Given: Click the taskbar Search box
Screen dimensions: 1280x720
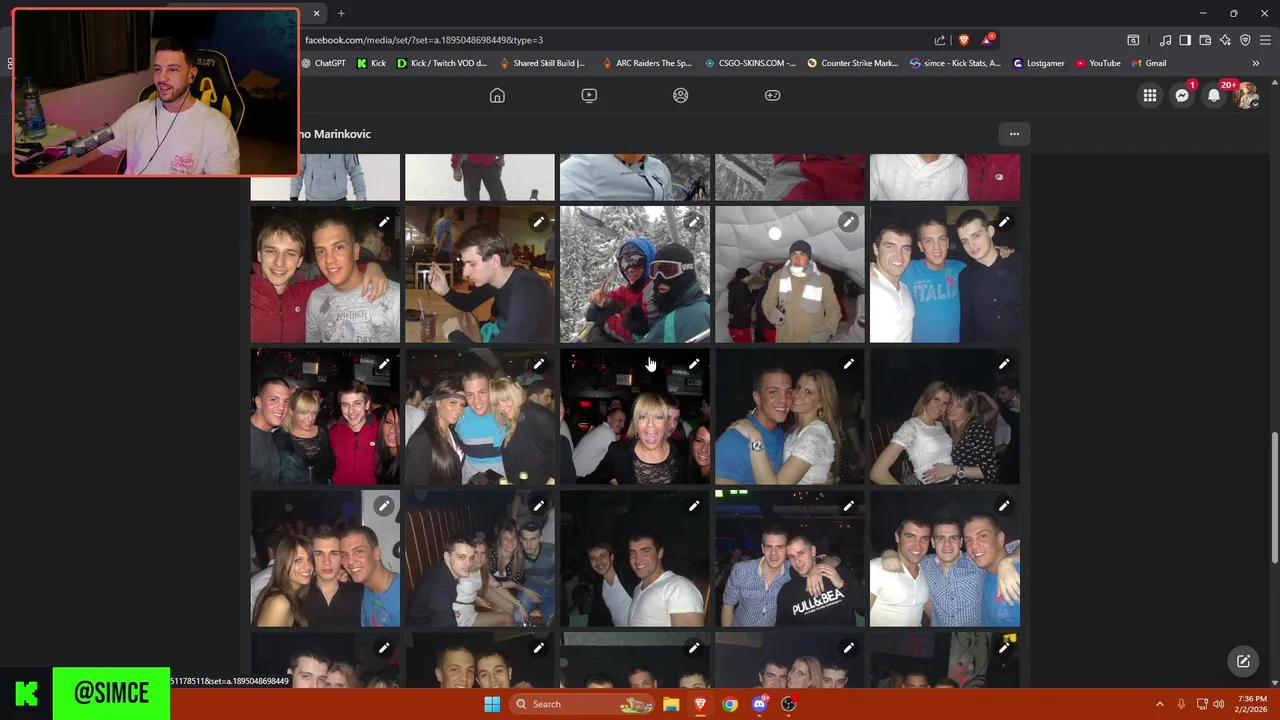Looking at the screenshot, I should tap(584, 704).
